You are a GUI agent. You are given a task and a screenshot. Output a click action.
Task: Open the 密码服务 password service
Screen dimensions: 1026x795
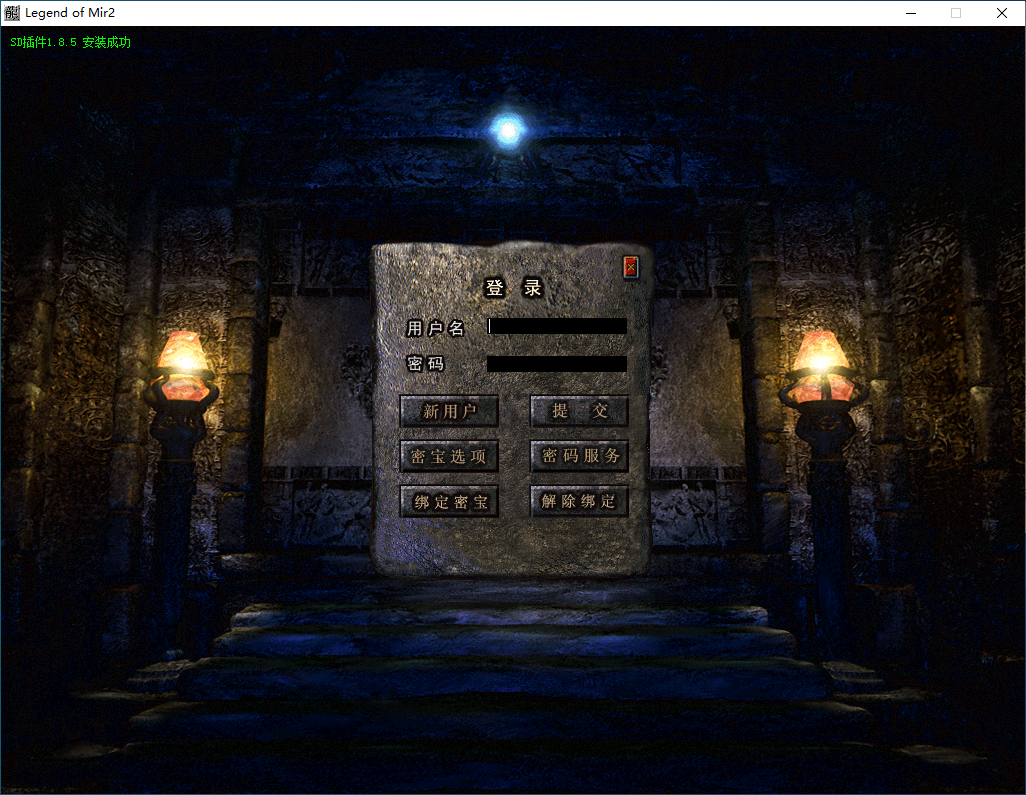579,456
